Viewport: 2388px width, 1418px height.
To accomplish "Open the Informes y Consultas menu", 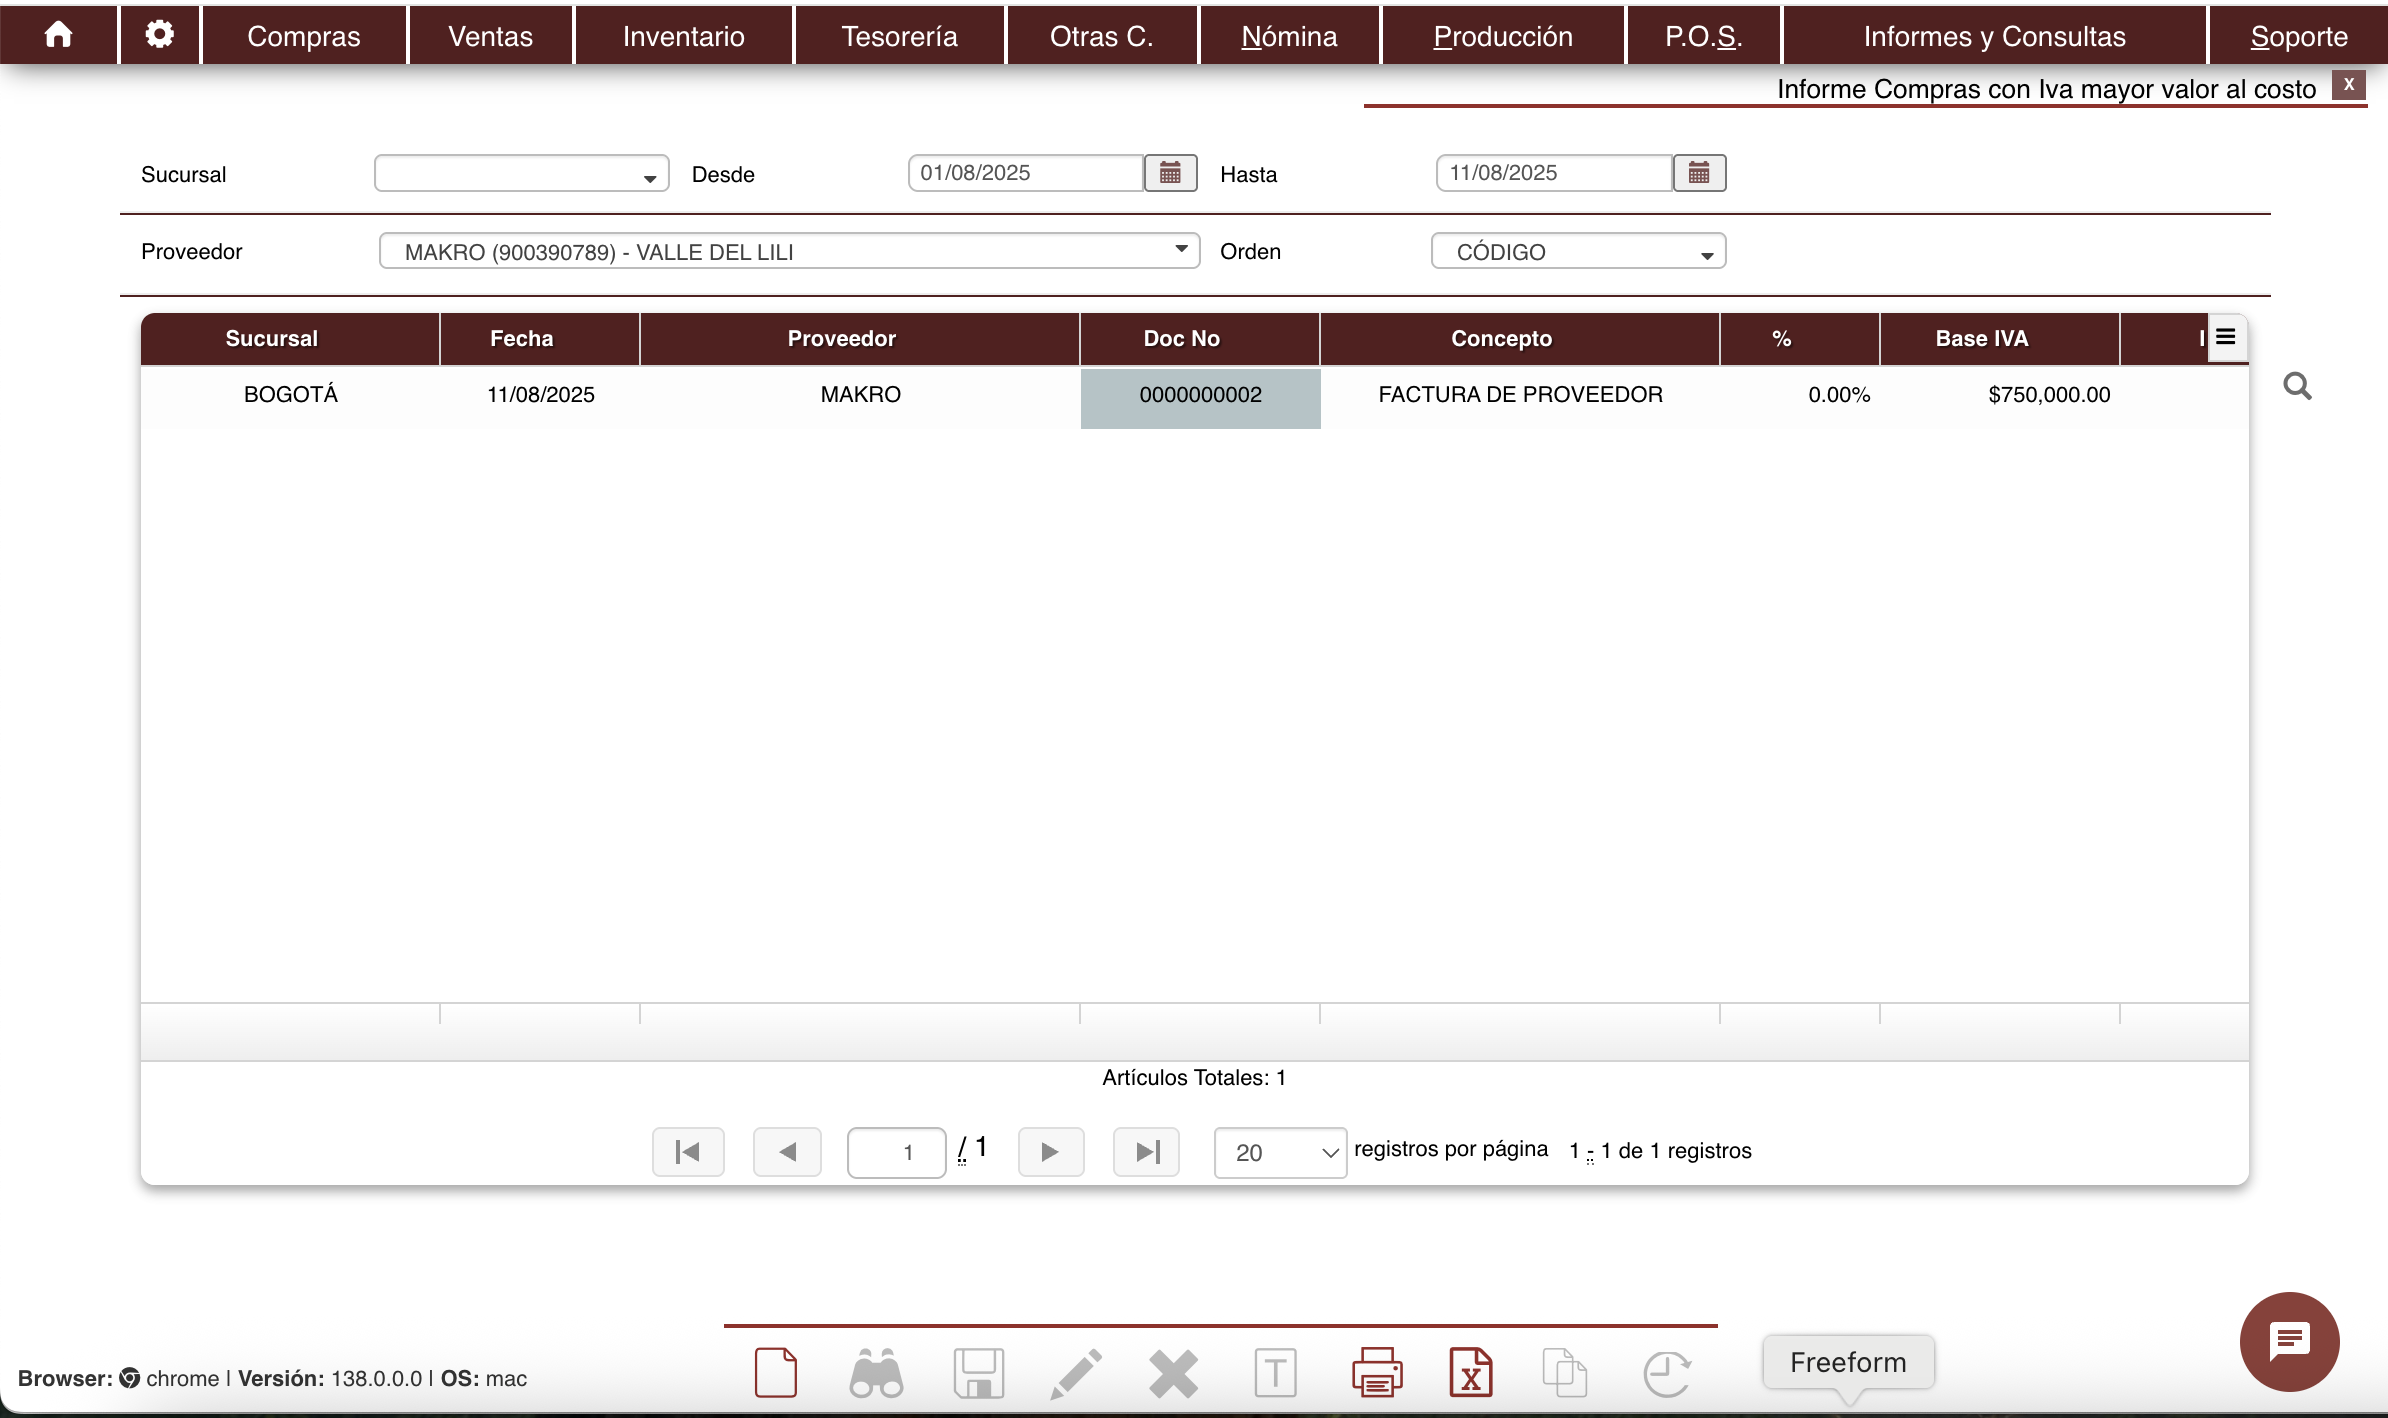I will click(1994, 36).
